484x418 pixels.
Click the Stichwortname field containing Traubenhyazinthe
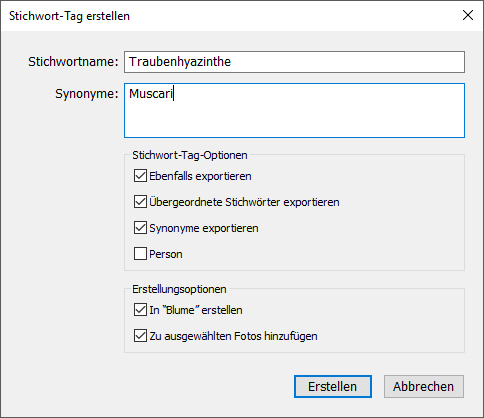coord(294,62)
